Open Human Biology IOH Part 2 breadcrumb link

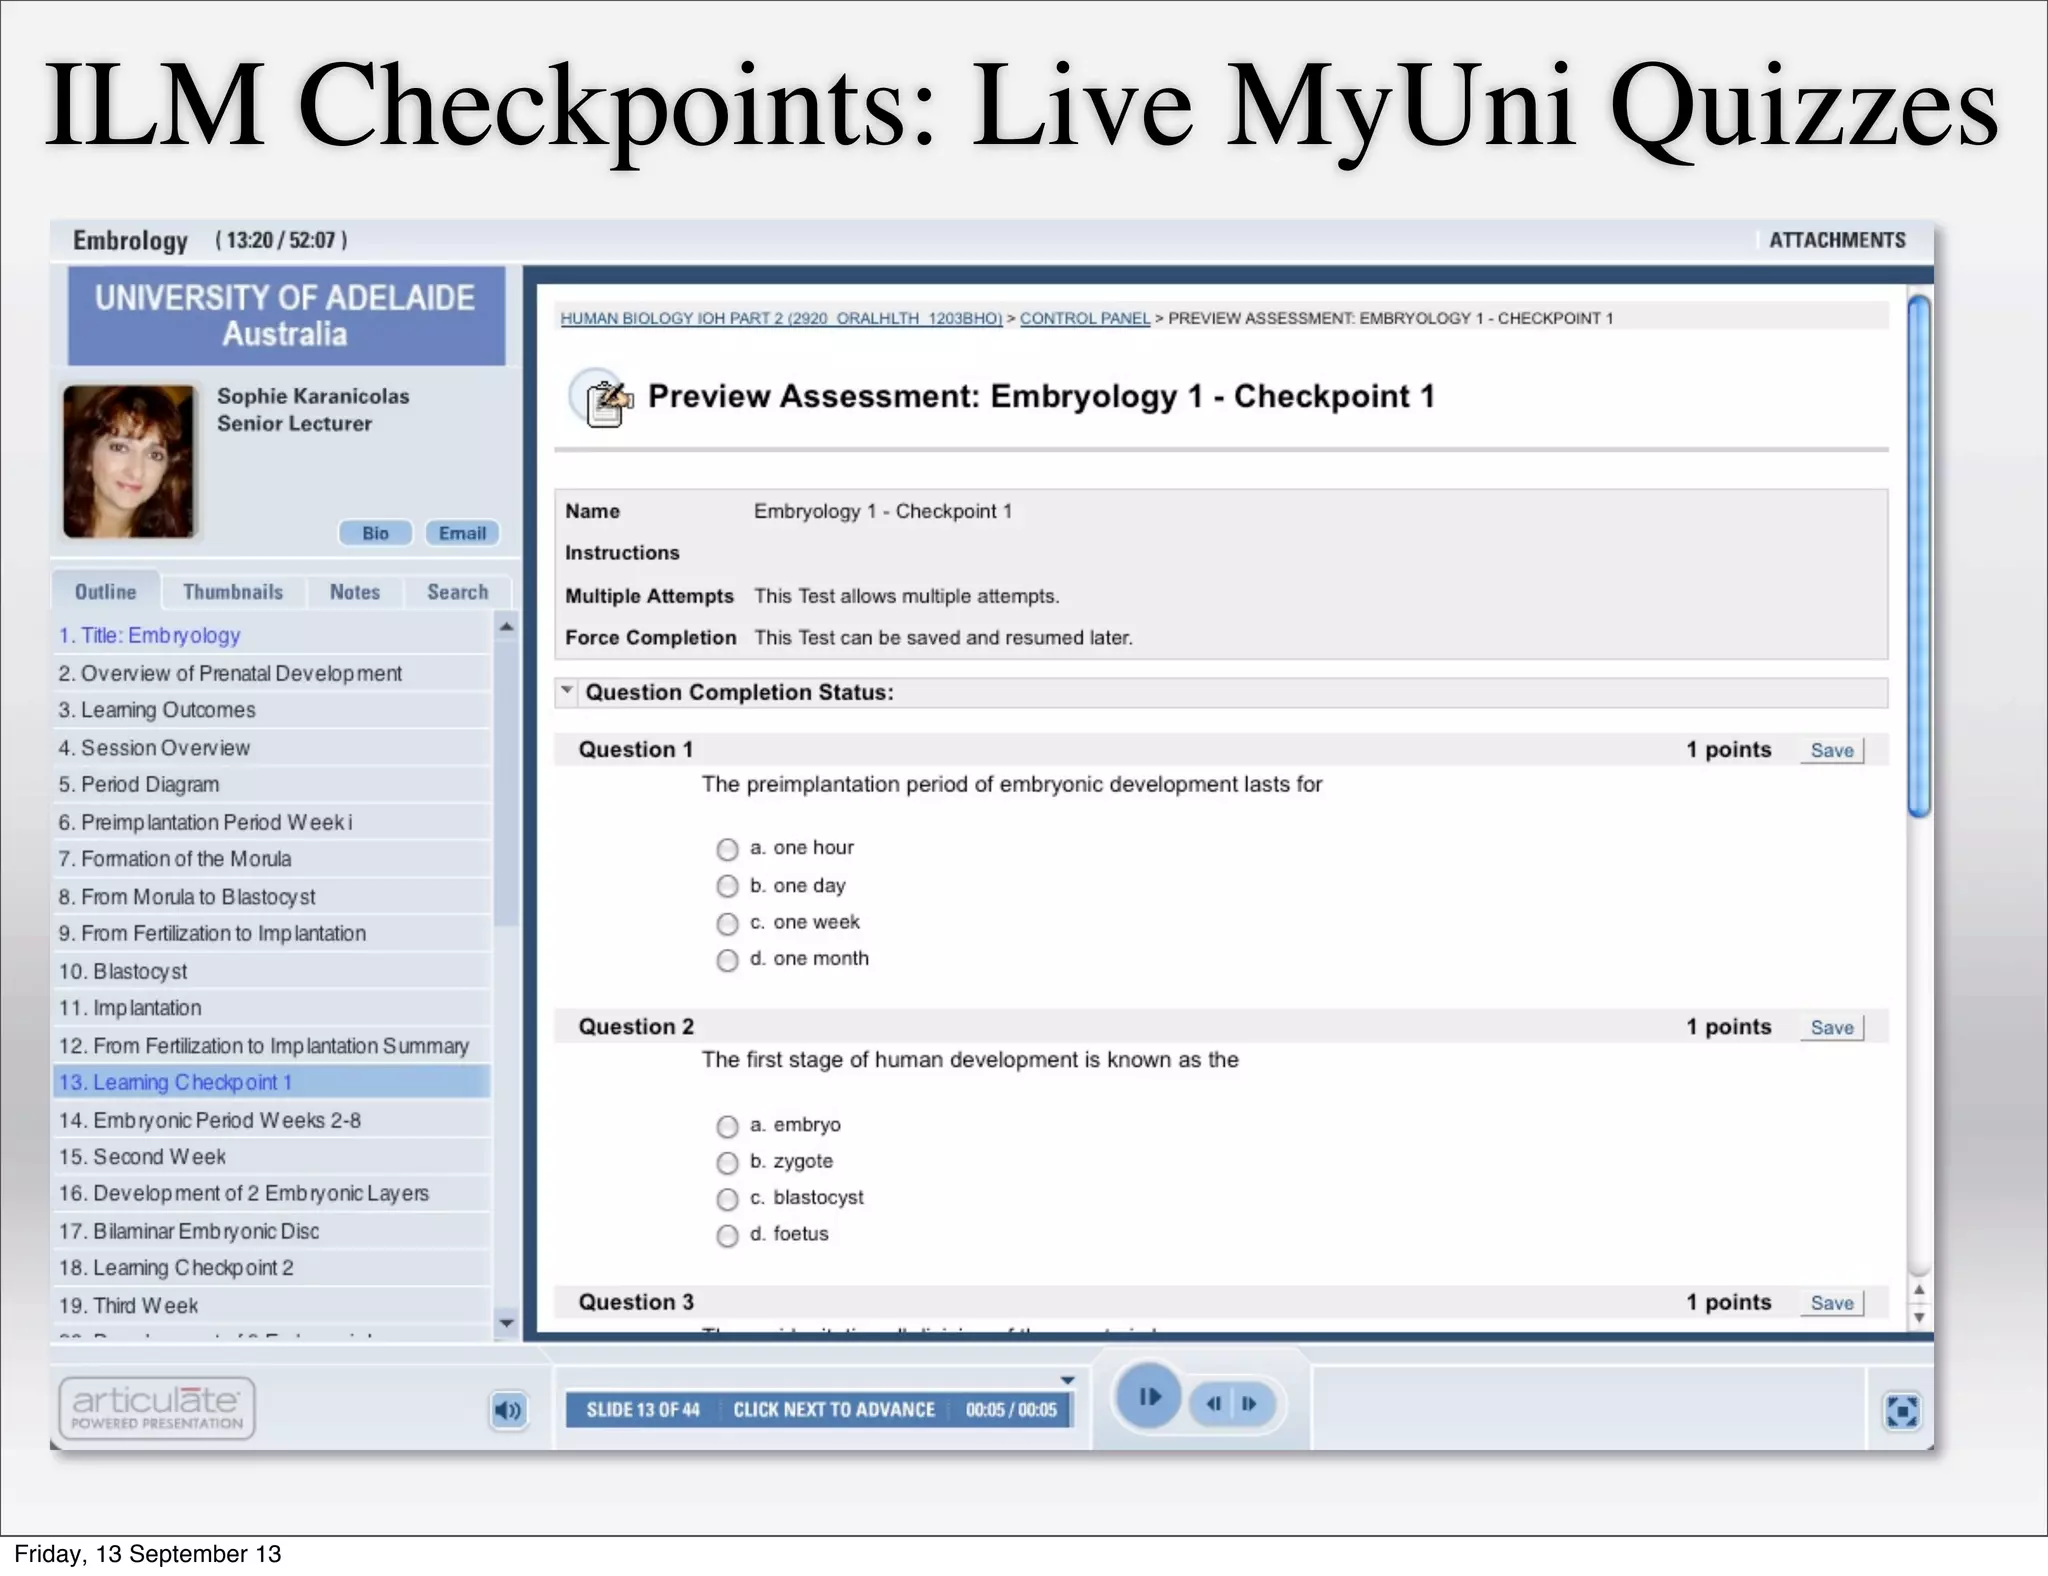click(781, 318)
